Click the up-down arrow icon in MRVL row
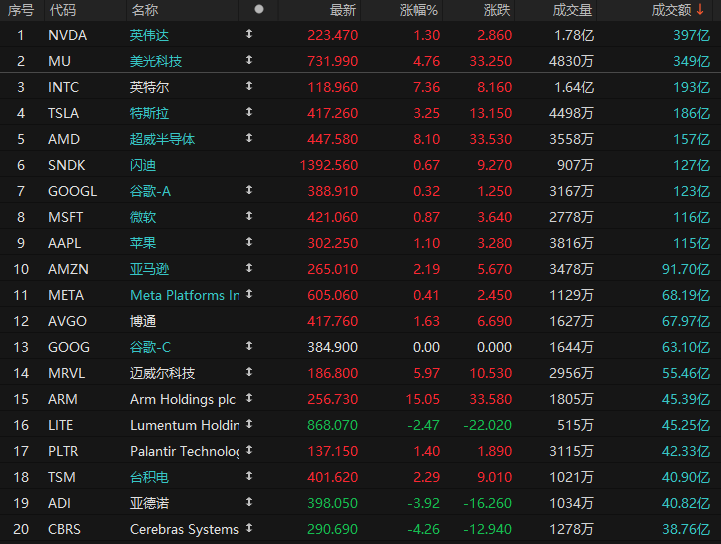The width and height of the screenshot is (721, 544). (x=249, y=372)
